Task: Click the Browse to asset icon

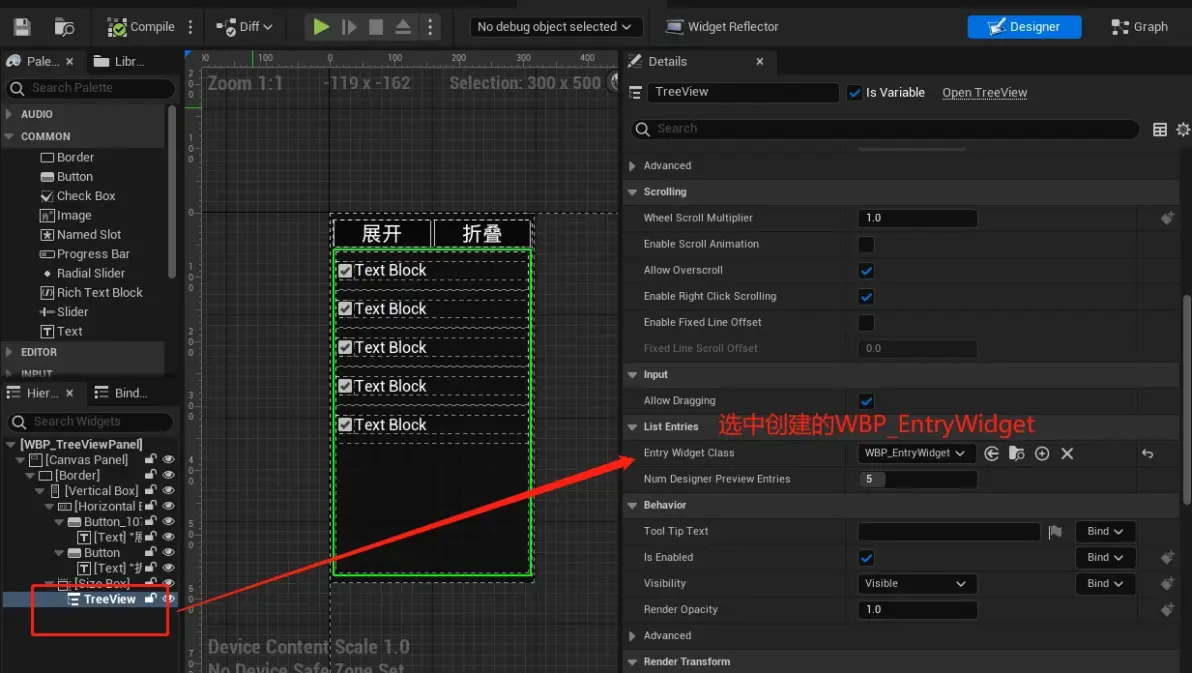Action: tap(65, 27)
